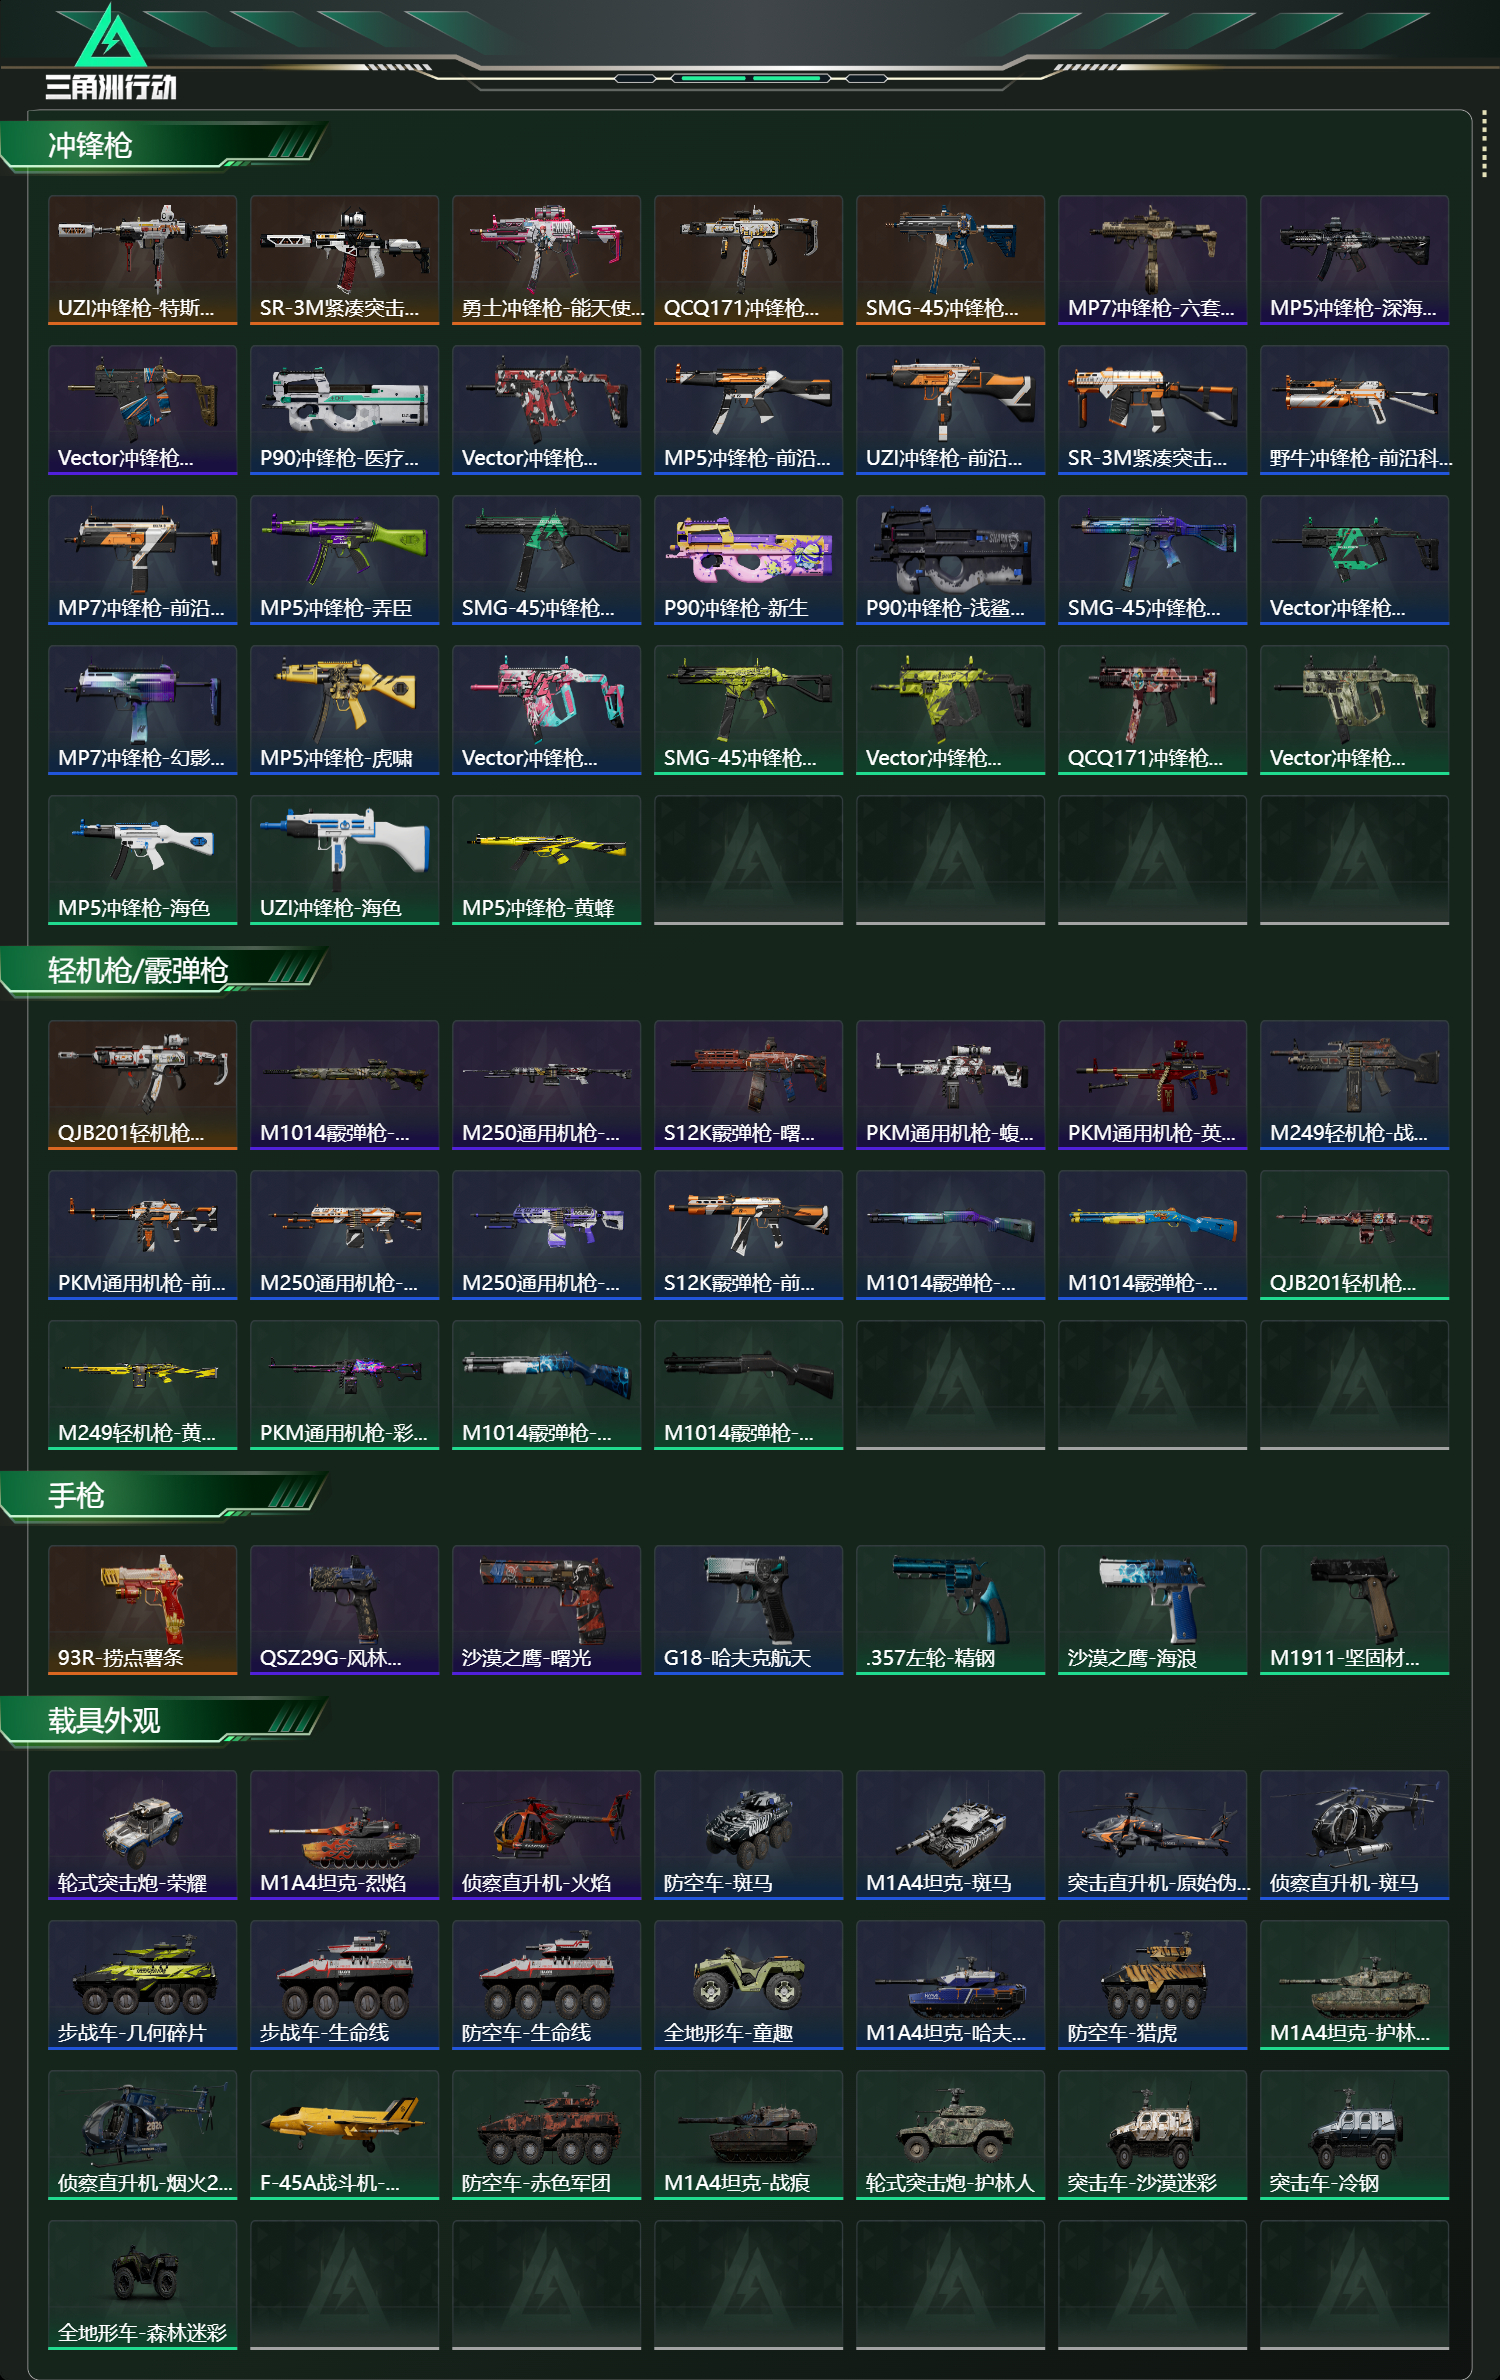Select the 全地形车-童趣 vehicle skin
Screen dimensions: 1500x2380
click(x=748, y=1985)
